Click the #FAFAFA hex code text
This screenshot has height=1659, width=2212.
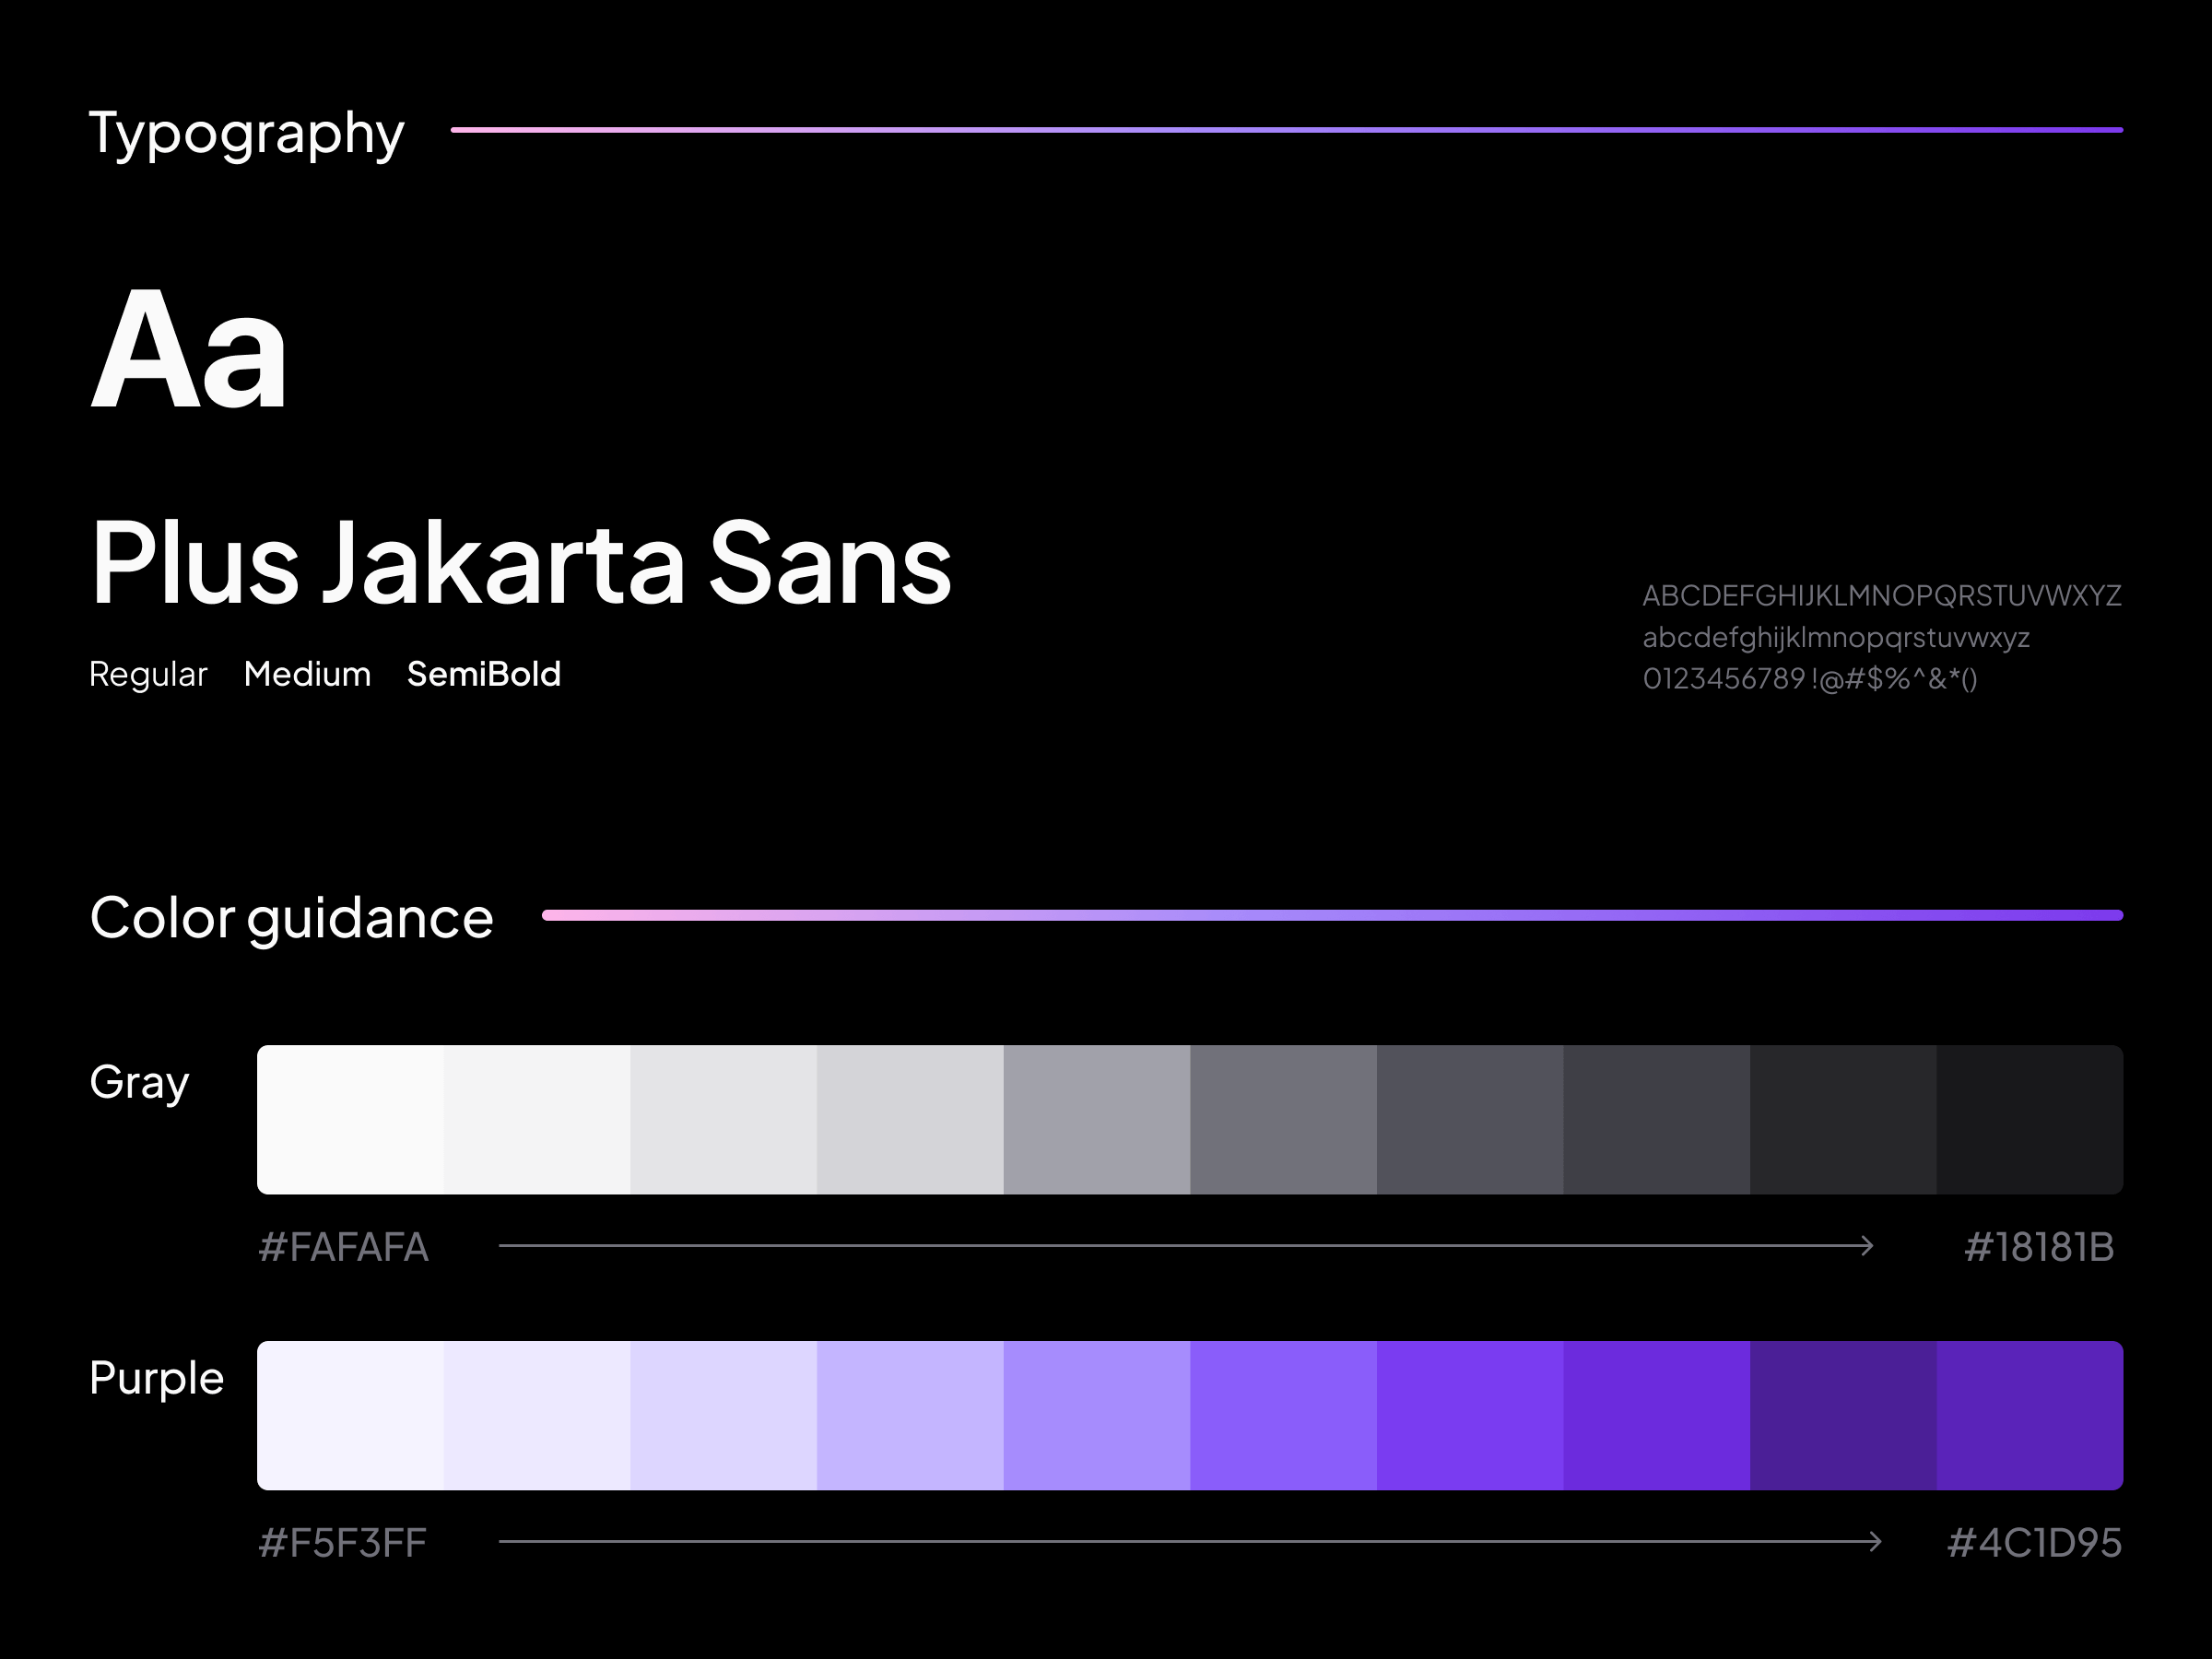point(343,1247)
